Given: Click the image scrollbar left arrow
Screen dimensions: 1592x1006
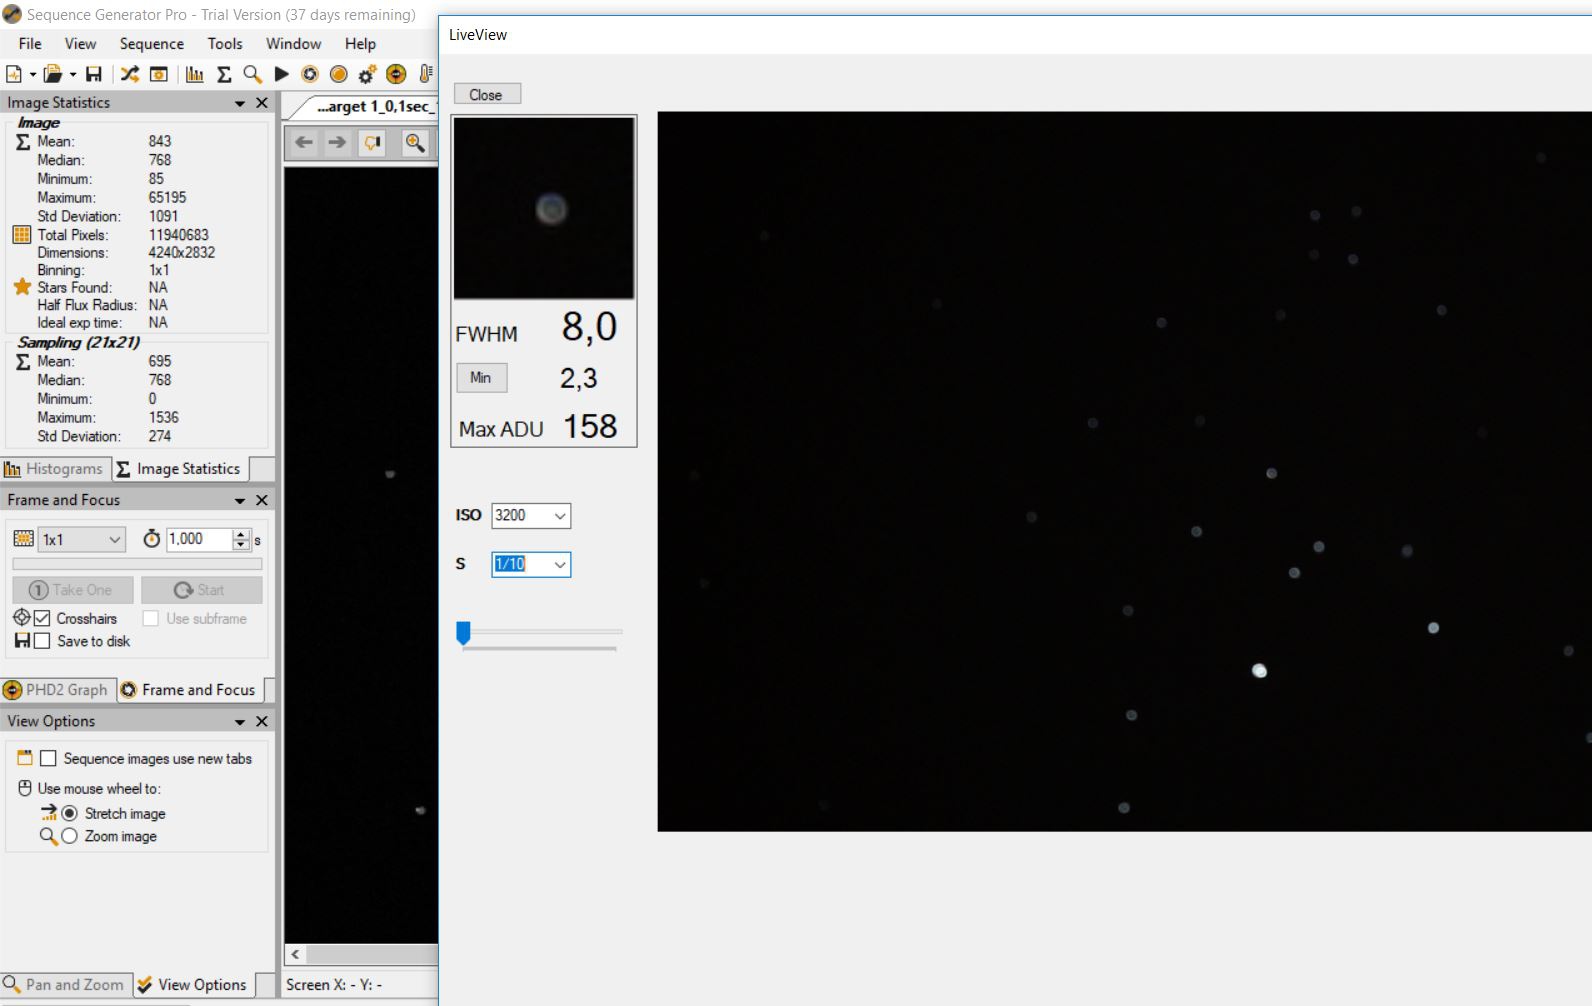Looking at the screenshot, I should 295,955.
